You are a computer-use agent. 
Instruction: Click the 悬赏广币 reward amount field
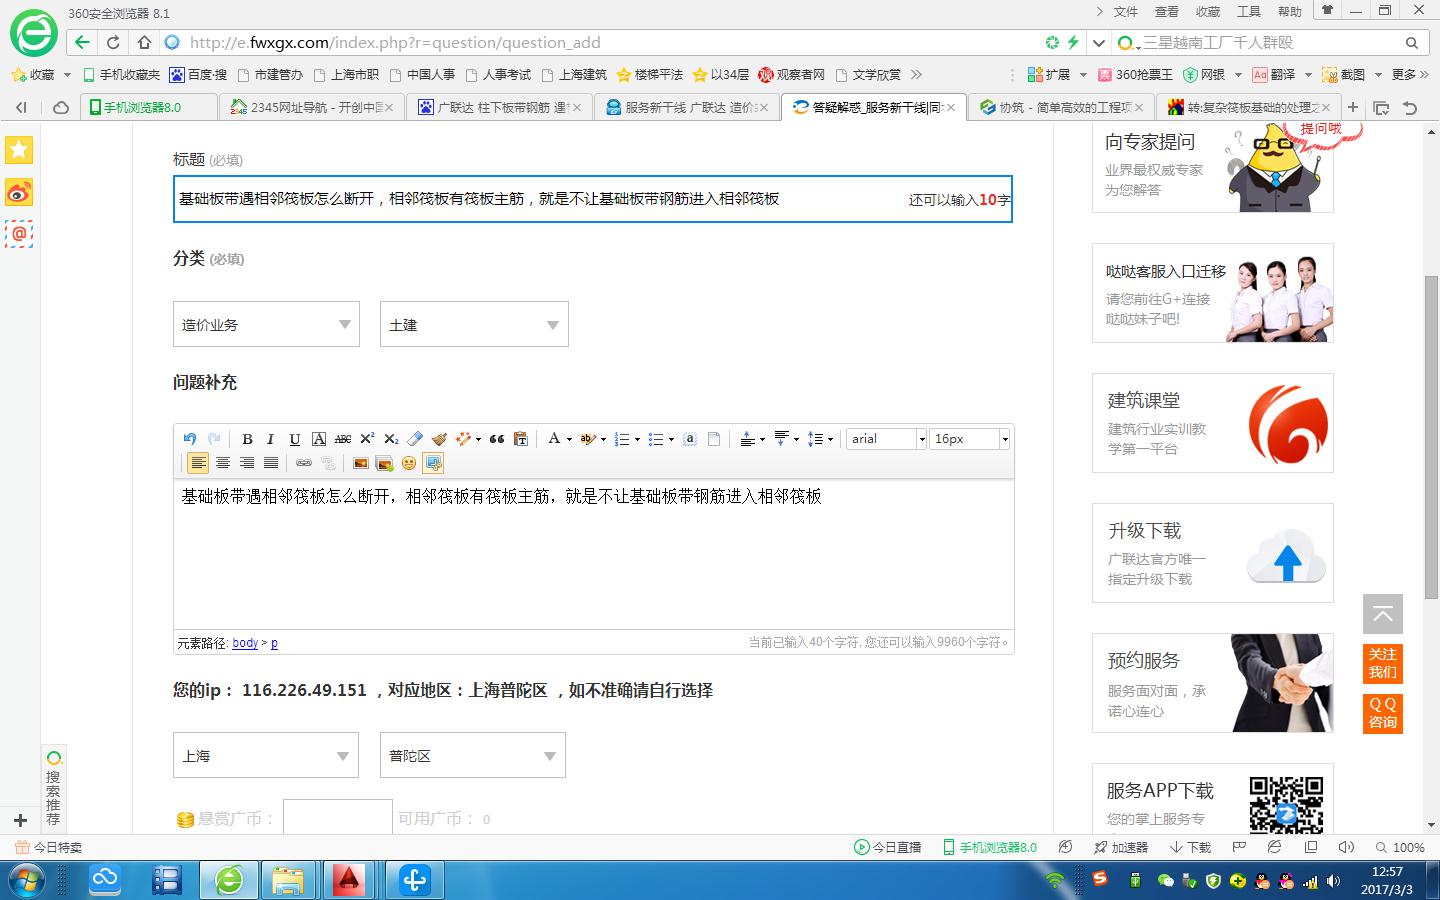pyautogui.click(x=338, y=817)
